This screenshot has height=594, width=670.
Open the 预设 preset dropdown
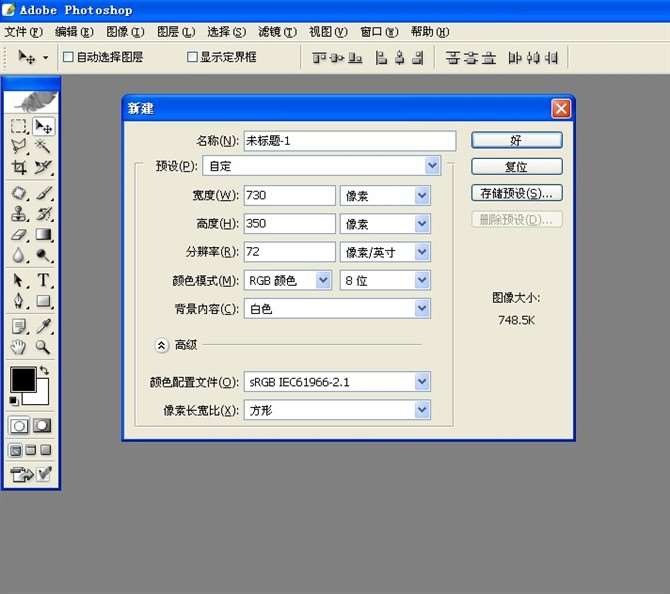click(432, 166)
